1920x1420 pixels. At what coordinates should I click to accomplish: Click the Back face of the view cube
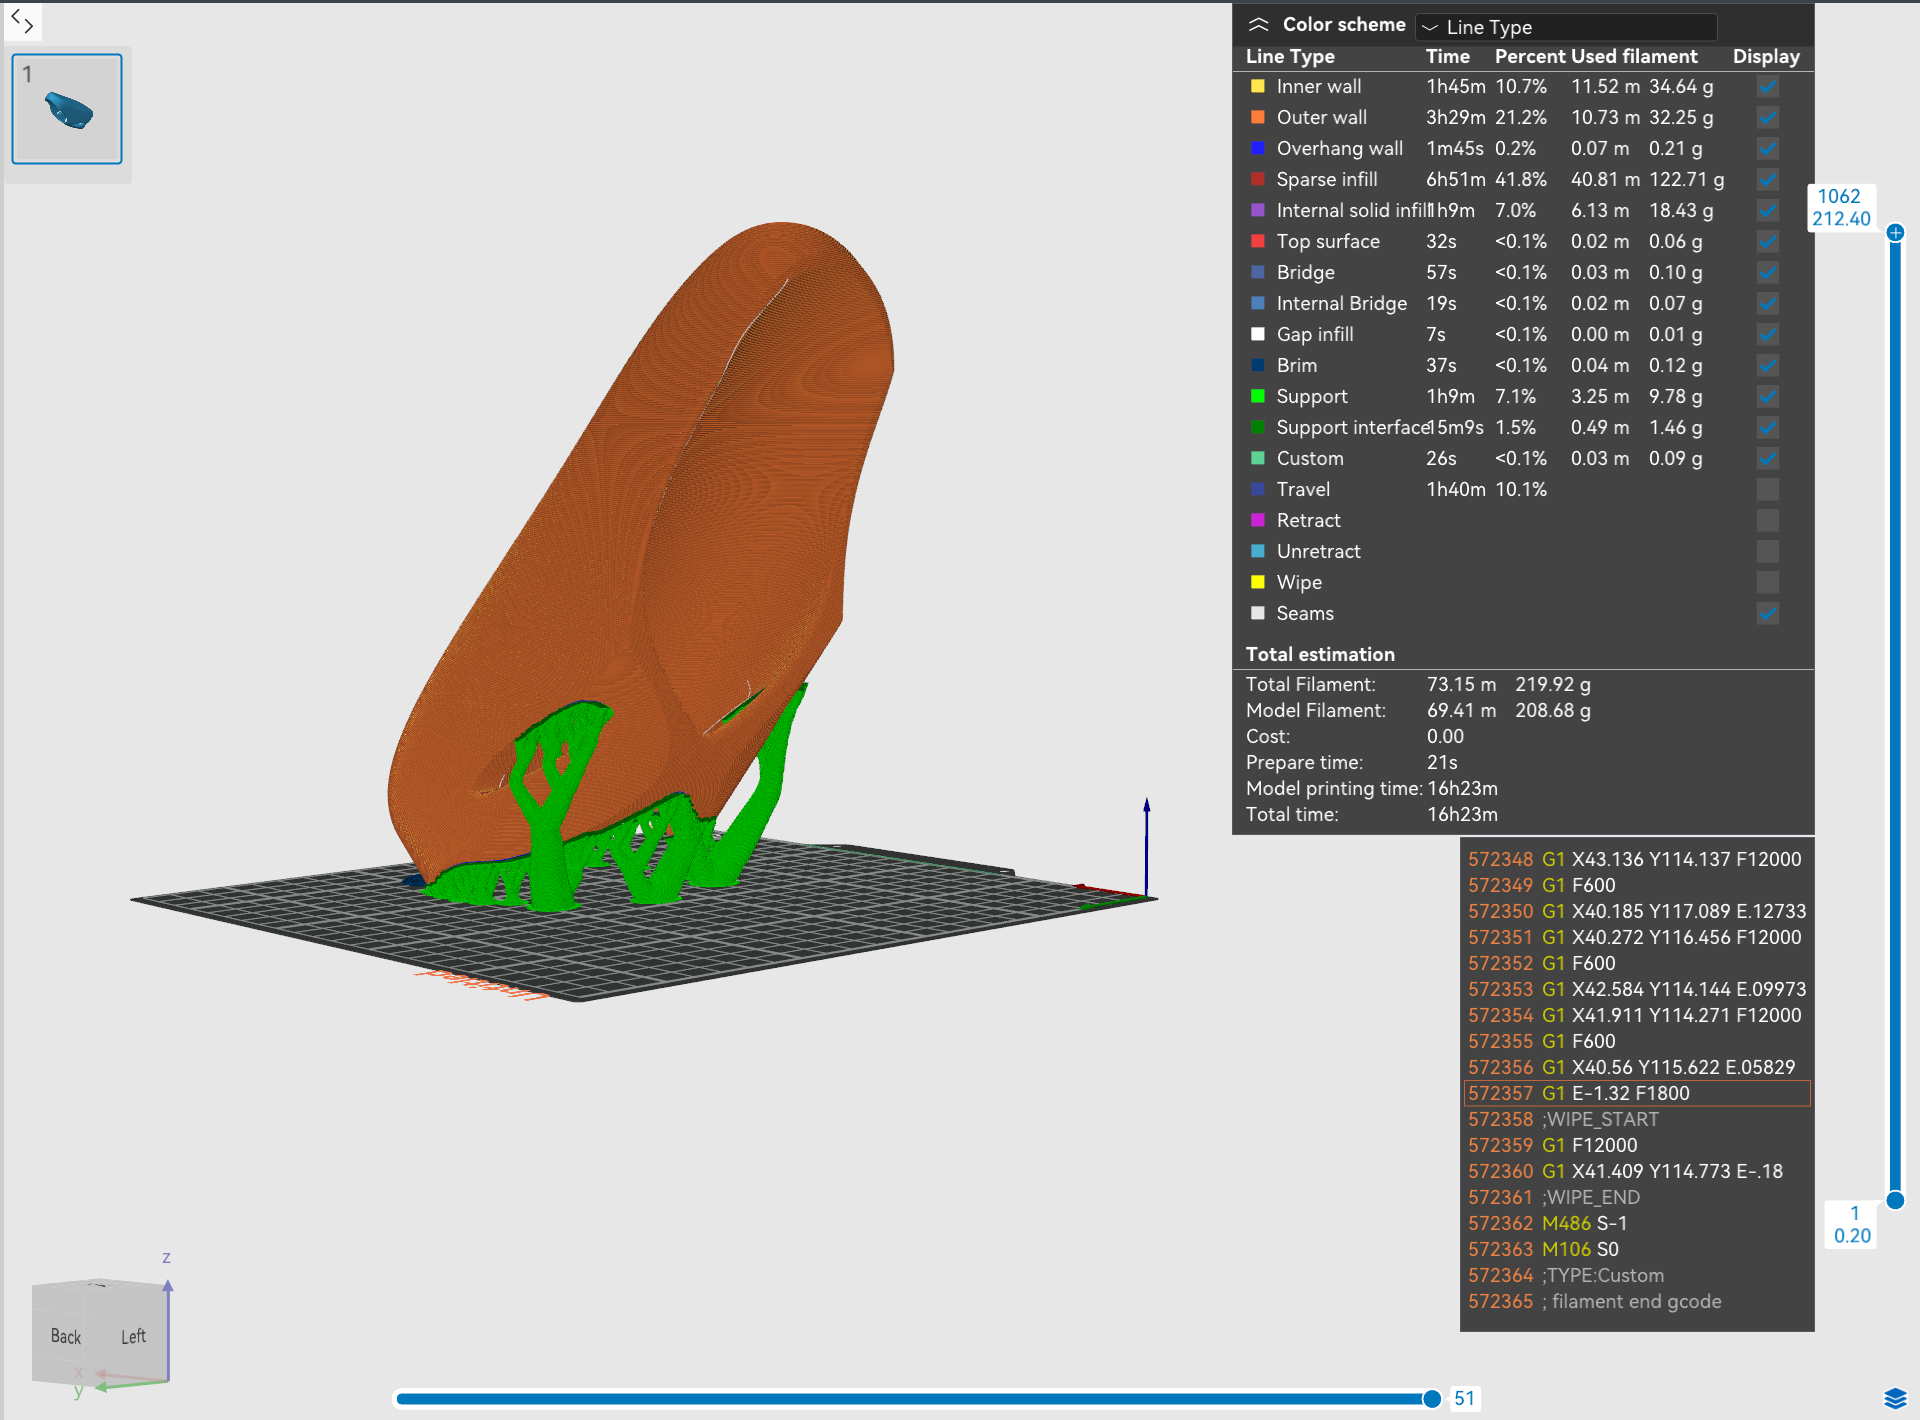coord(66,1336)
